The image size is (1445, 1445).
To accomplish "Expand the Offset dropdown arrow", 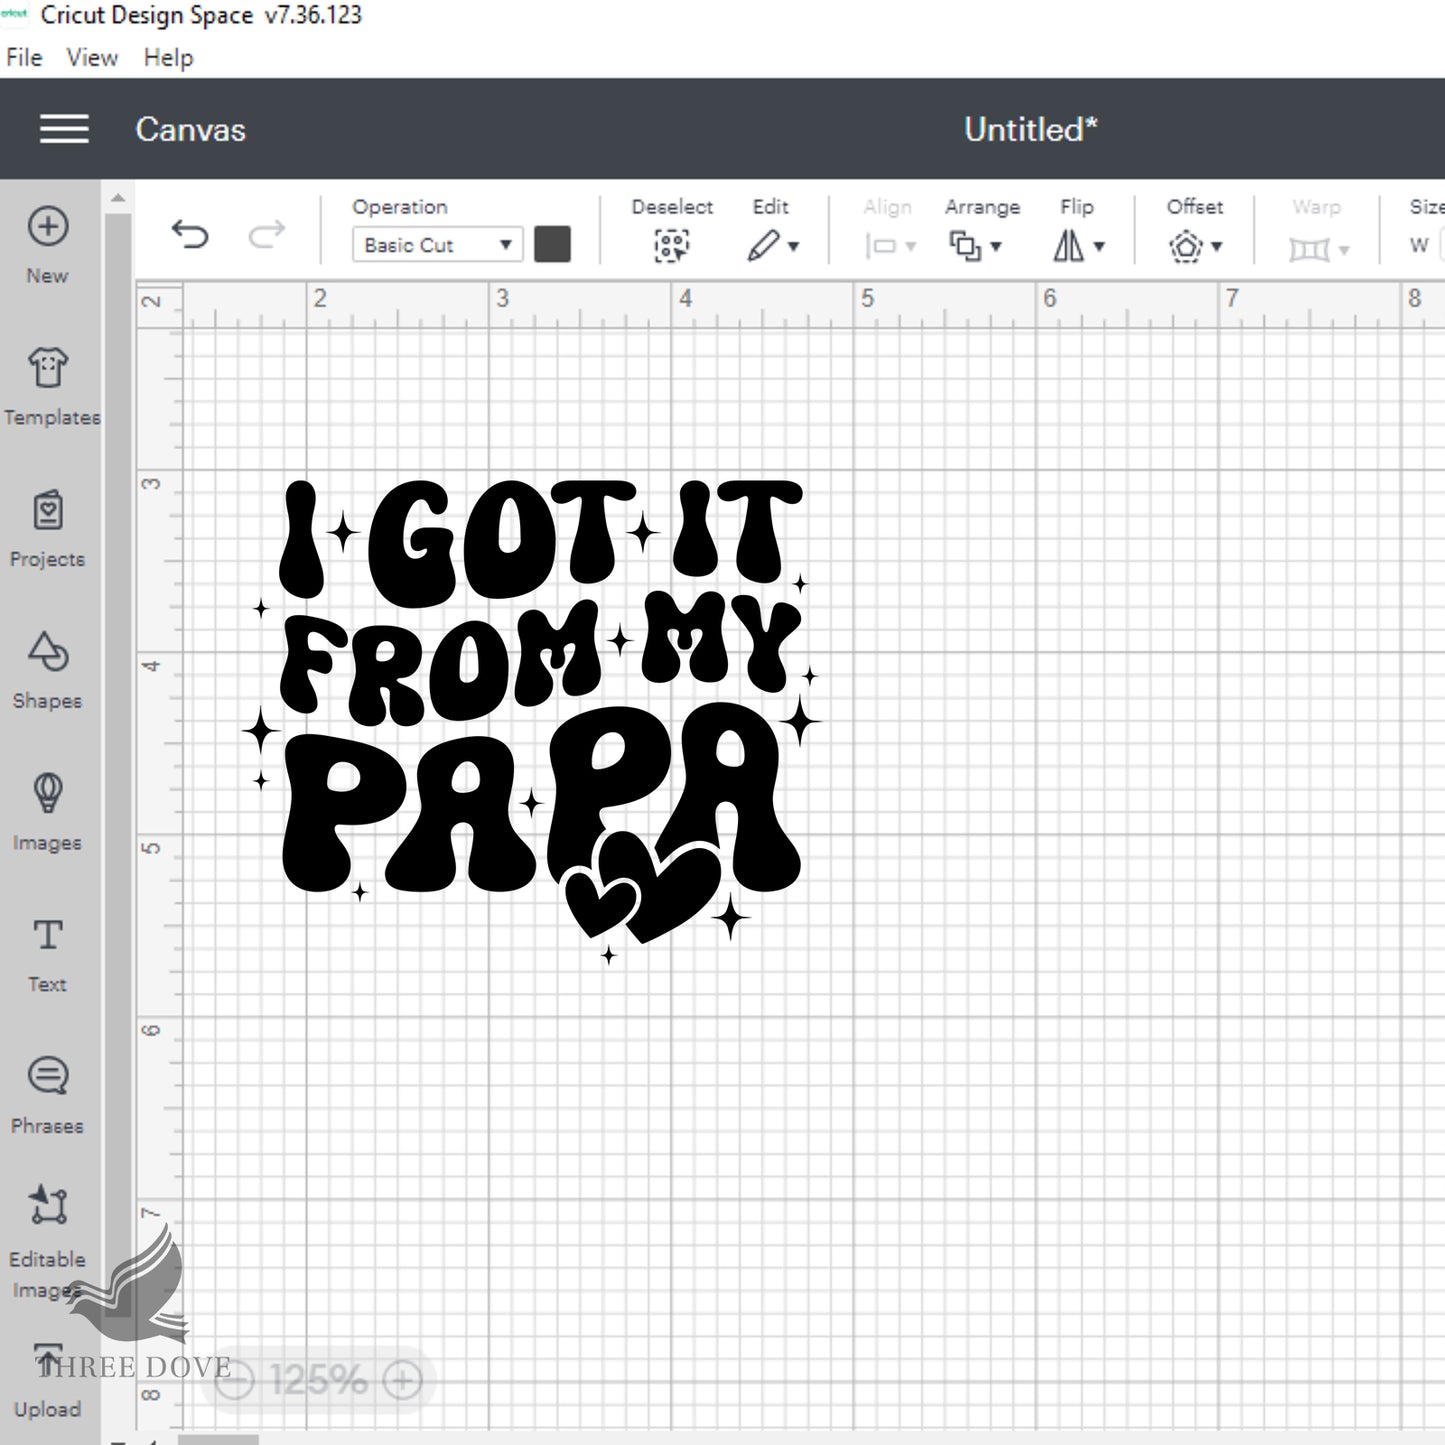I will (x=1217, y=247).
